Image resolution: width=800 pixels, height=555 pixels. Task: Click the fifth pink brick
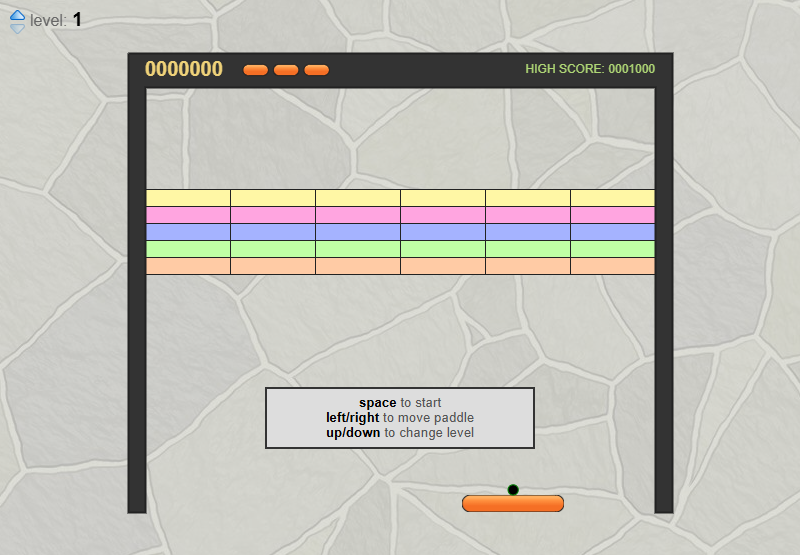tap(528, 215)
